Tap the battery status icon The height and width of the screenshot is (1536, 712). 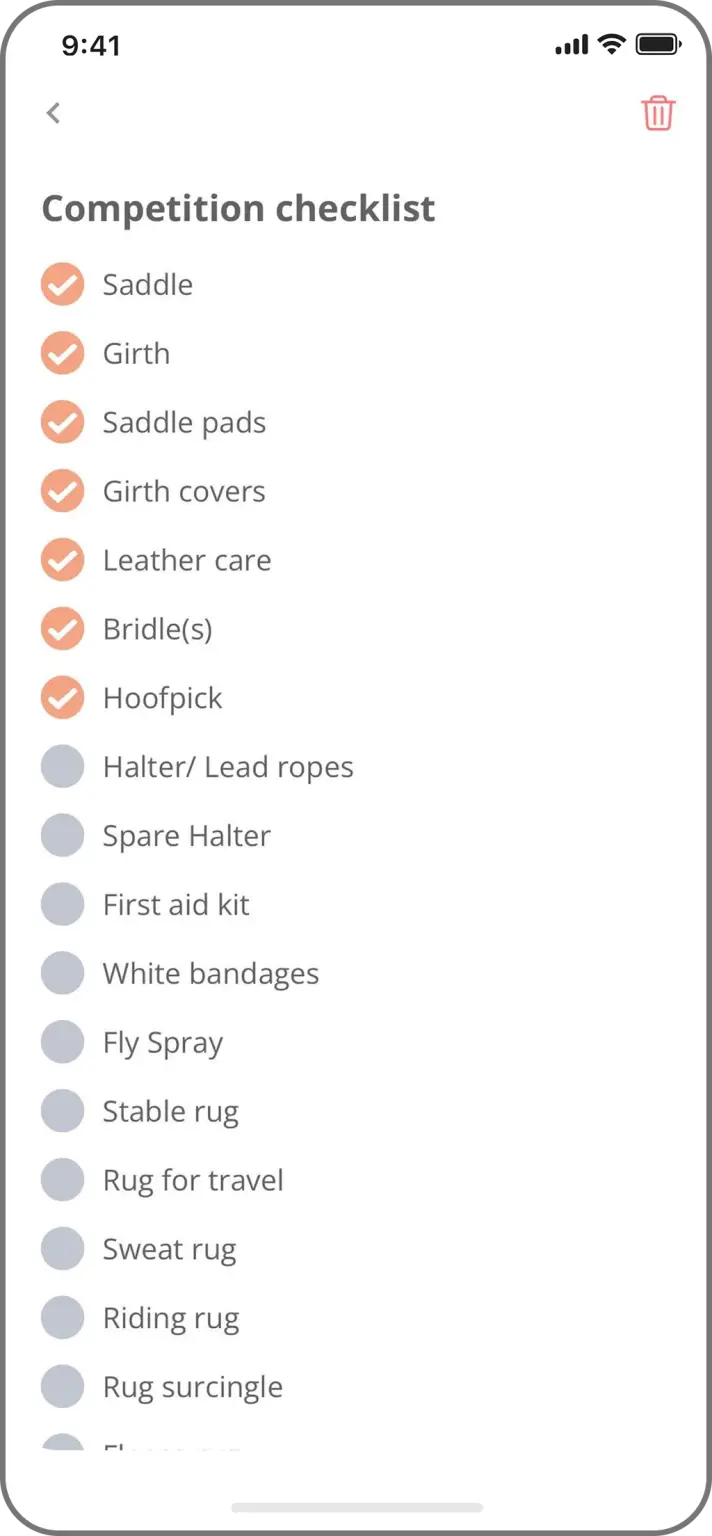(x=658, y=44)
